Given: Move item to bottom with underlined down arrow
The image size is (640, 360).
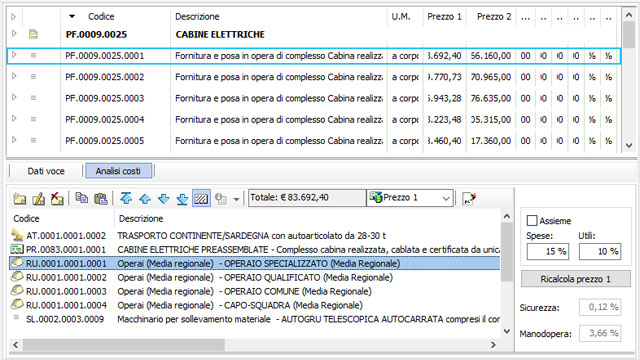Looking at the screenshot, I should [182, 199].
